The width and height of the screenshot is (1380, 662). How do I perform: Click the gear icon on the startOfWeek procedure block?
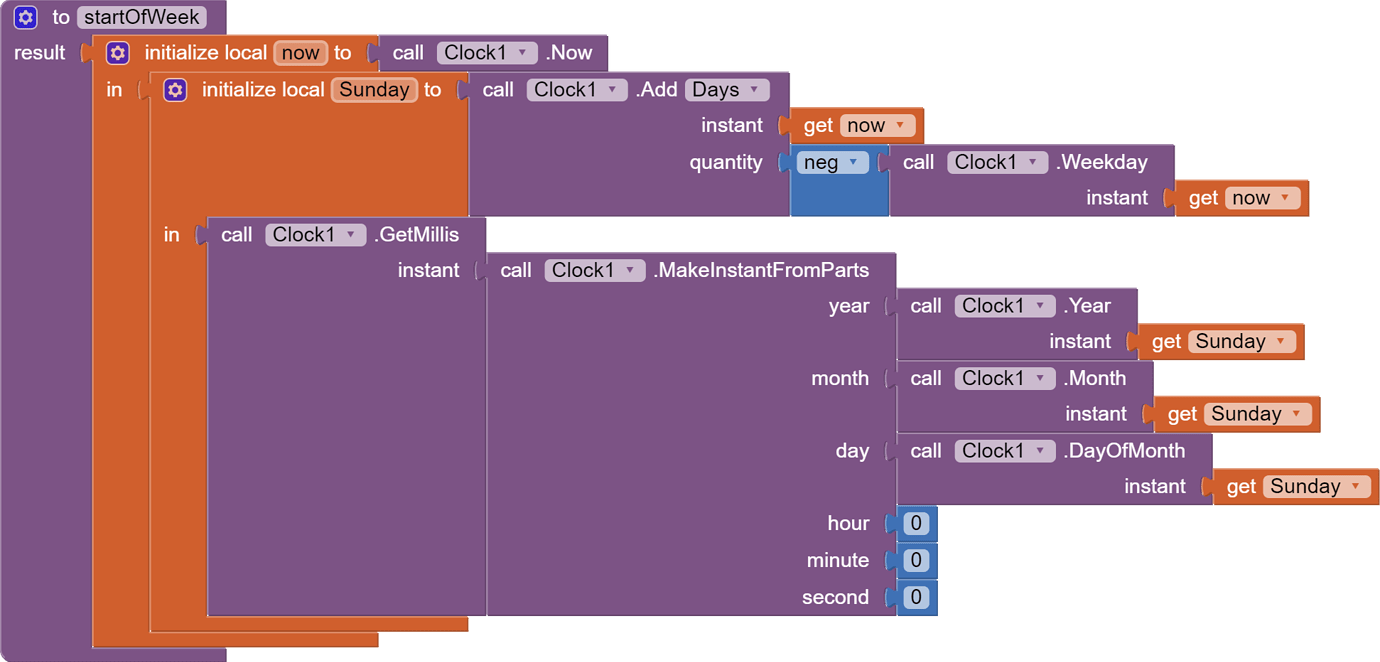(x=25, y=16)
